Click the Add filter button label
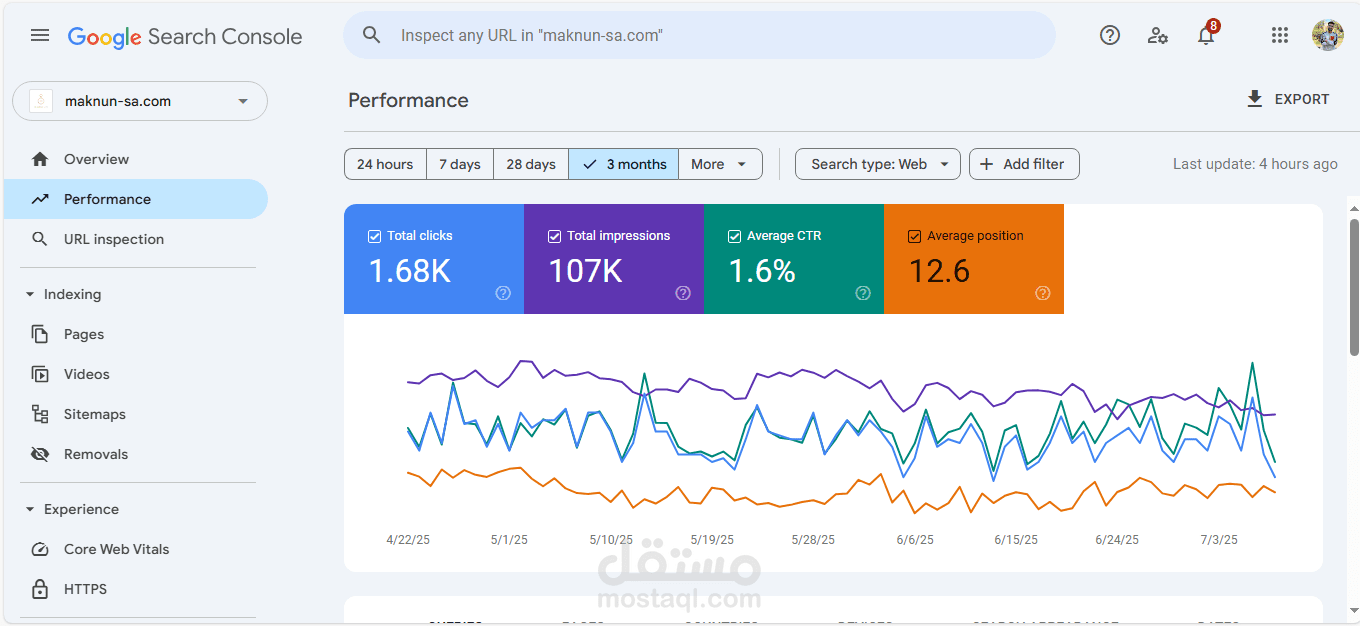 [x=1034, y=164]
